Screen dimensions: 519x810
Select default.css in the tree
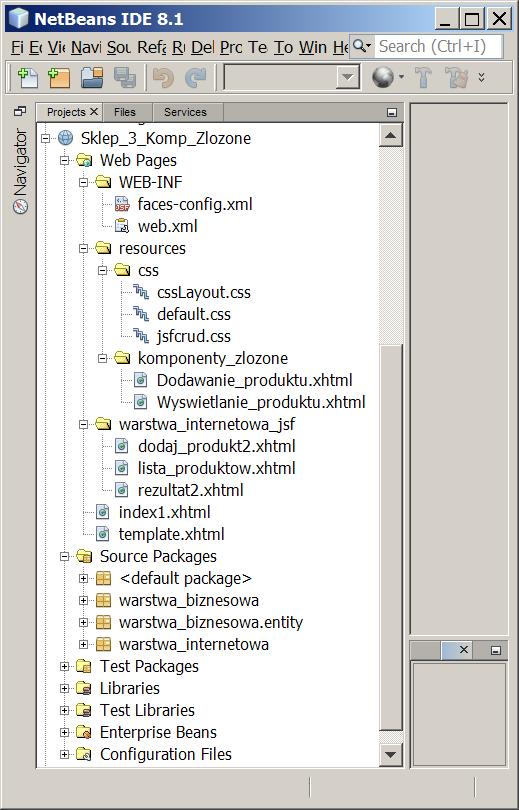[x=194, y=315]
